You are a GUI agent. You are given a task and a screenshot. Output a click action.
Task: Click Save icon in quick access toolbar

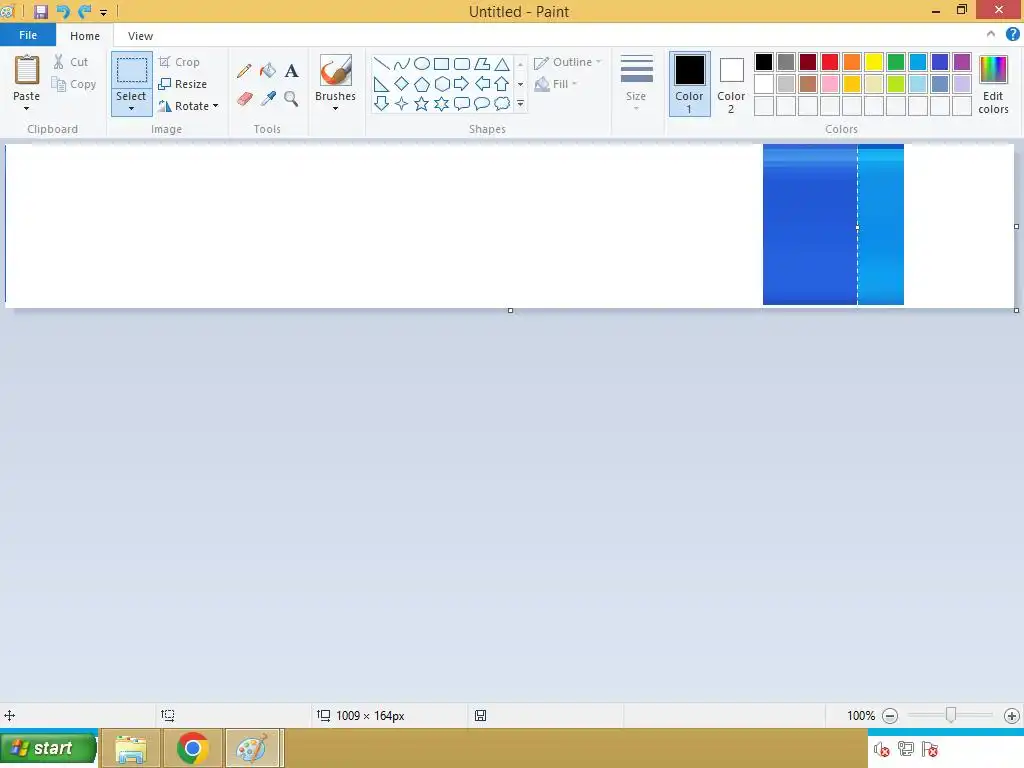[x=41, y=11]
